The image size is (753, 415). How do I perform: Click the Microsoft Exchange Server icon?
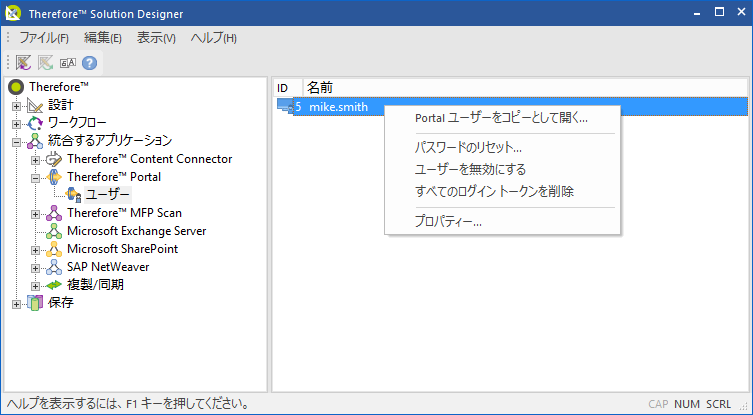point(54,231)
